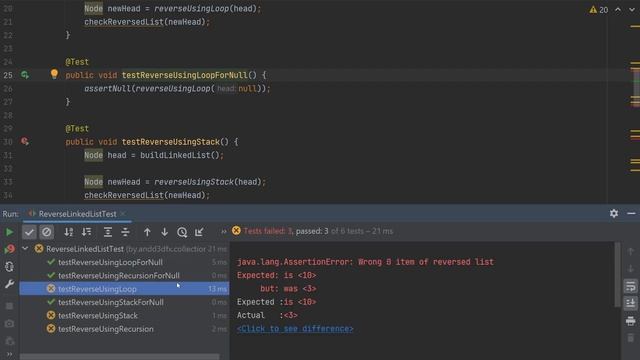Toggle auto-test debug icon in sidebar
This screenshot has height=360, width=640.
(9, 267)
